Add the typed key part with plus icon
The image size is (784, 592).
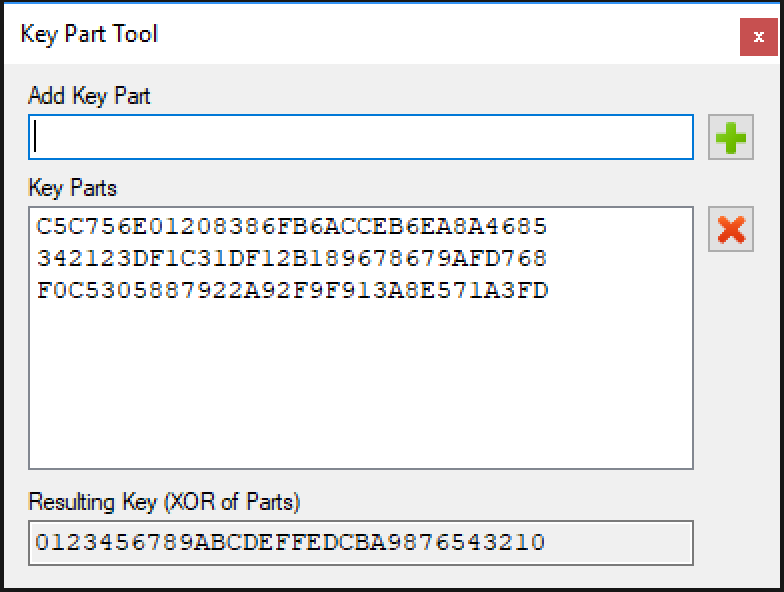coord(730,137)
